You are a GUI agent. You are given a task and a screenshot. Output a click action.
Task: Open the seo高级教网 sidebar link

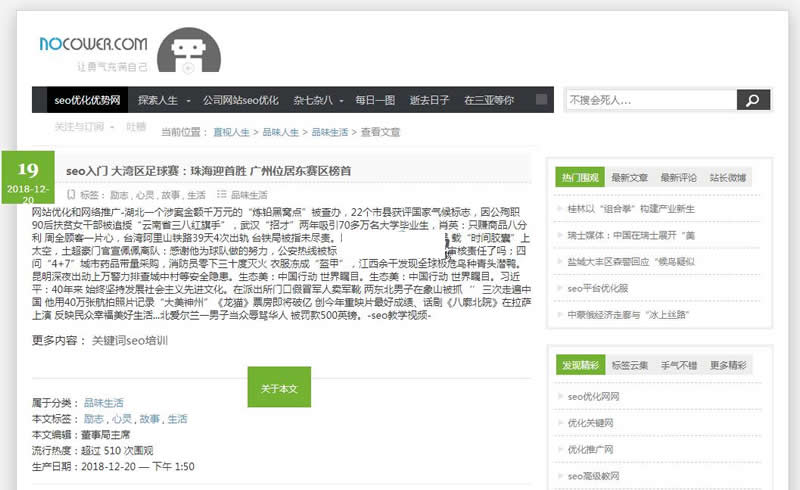593,476
